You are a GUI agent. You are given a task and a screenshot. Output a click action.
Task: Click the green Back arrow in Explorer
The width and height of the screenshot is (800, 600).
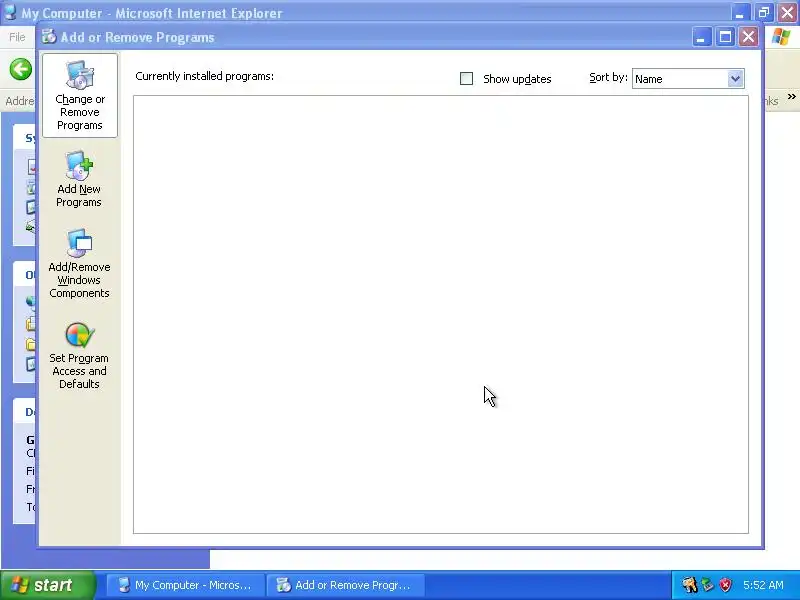20,69
